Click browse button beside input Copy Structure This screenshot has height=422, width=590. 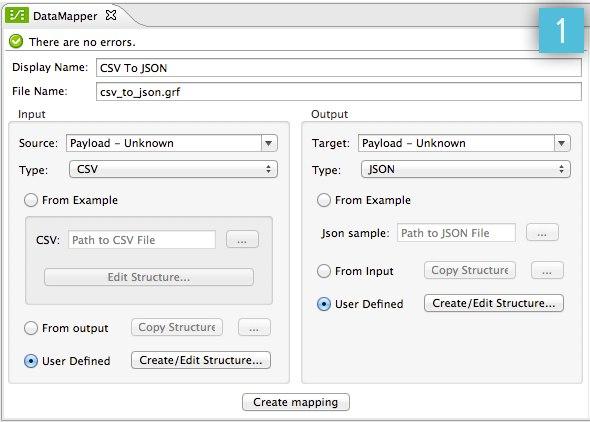[254, 327]
